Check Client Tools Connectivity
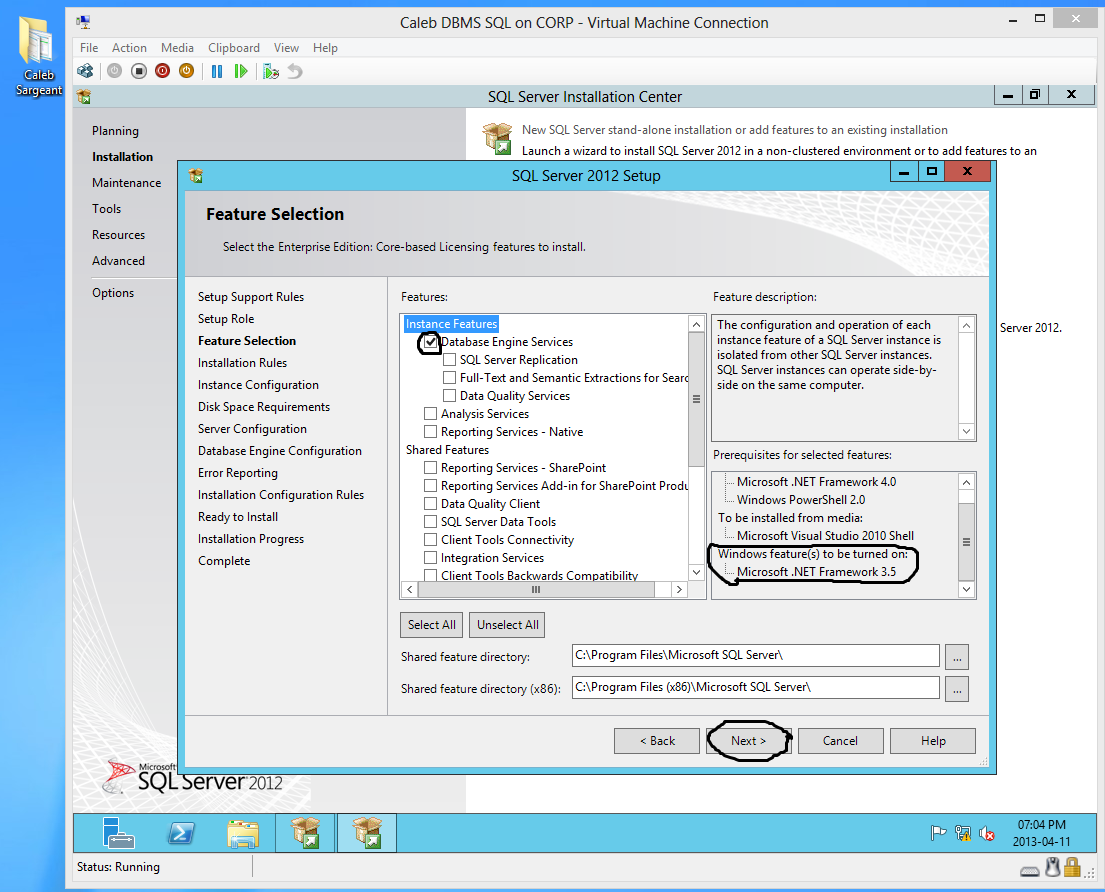Viewport: 1105px width, 892px height. [431, 540]
